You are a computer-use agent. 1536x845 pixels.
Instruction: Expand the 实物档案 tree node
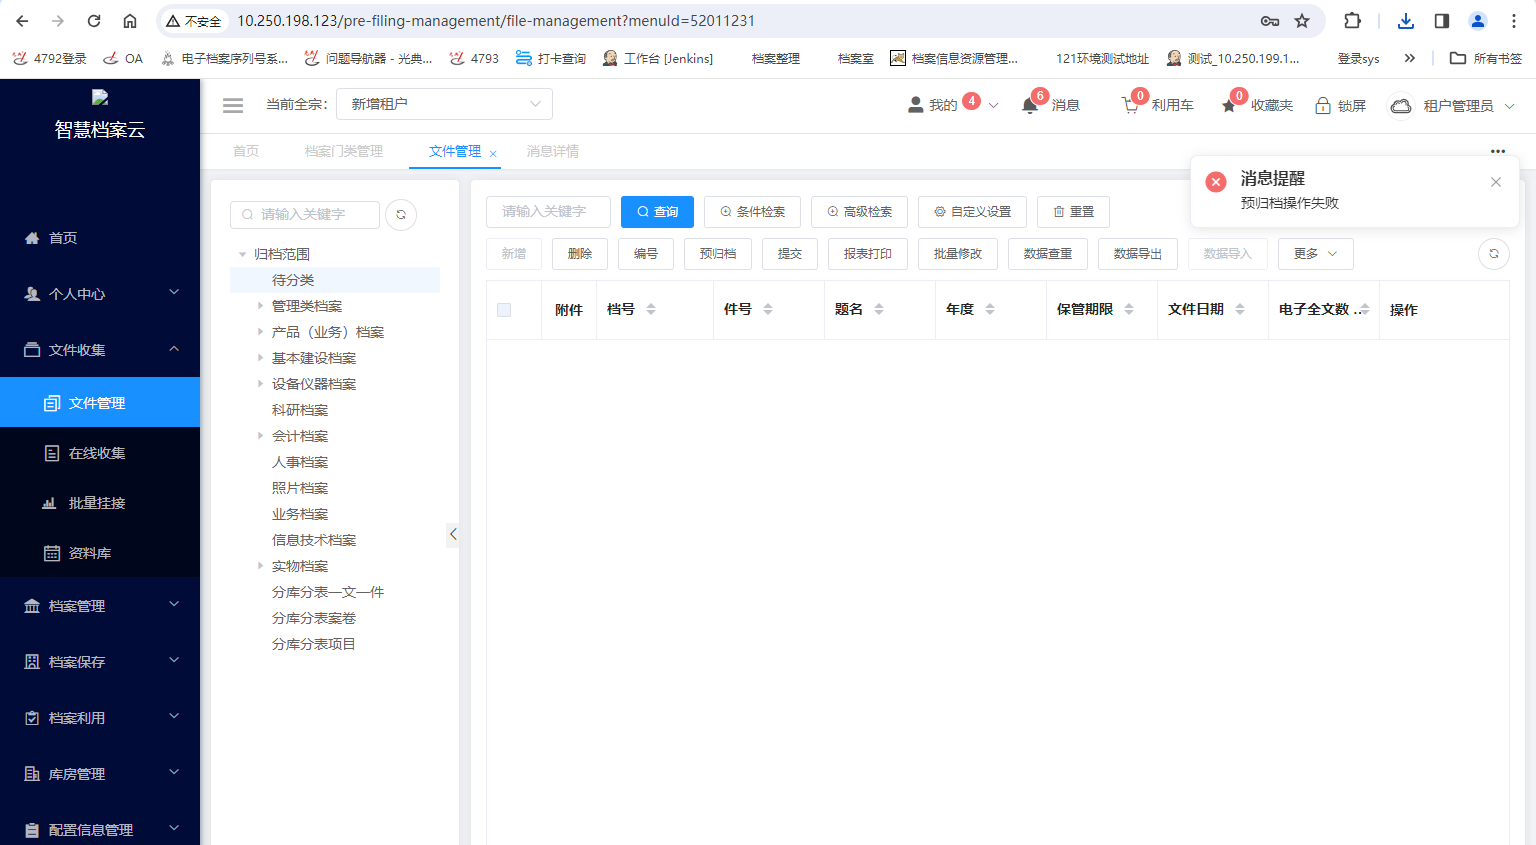[x=260, y=566]
